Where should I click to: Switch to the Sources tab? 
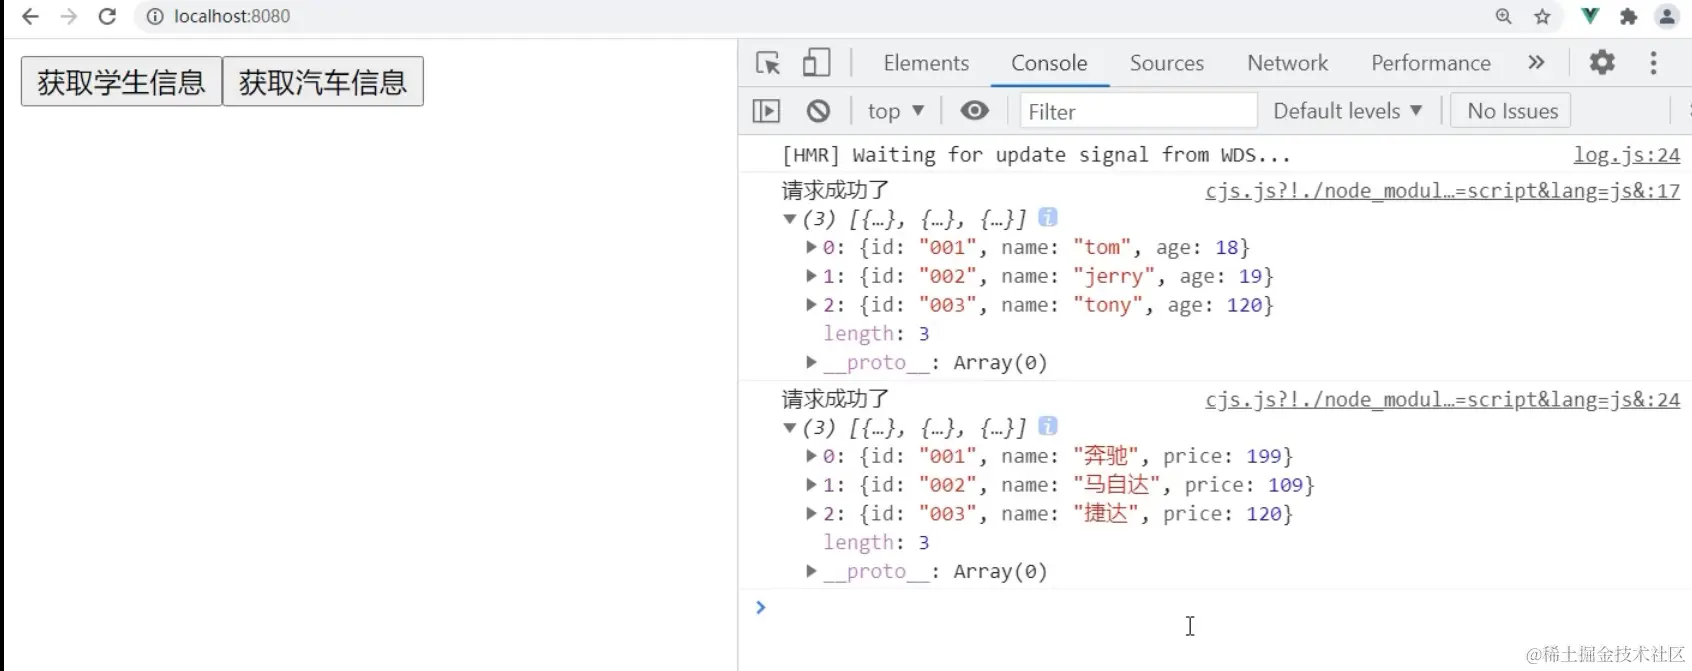(x=1167, y=63)
